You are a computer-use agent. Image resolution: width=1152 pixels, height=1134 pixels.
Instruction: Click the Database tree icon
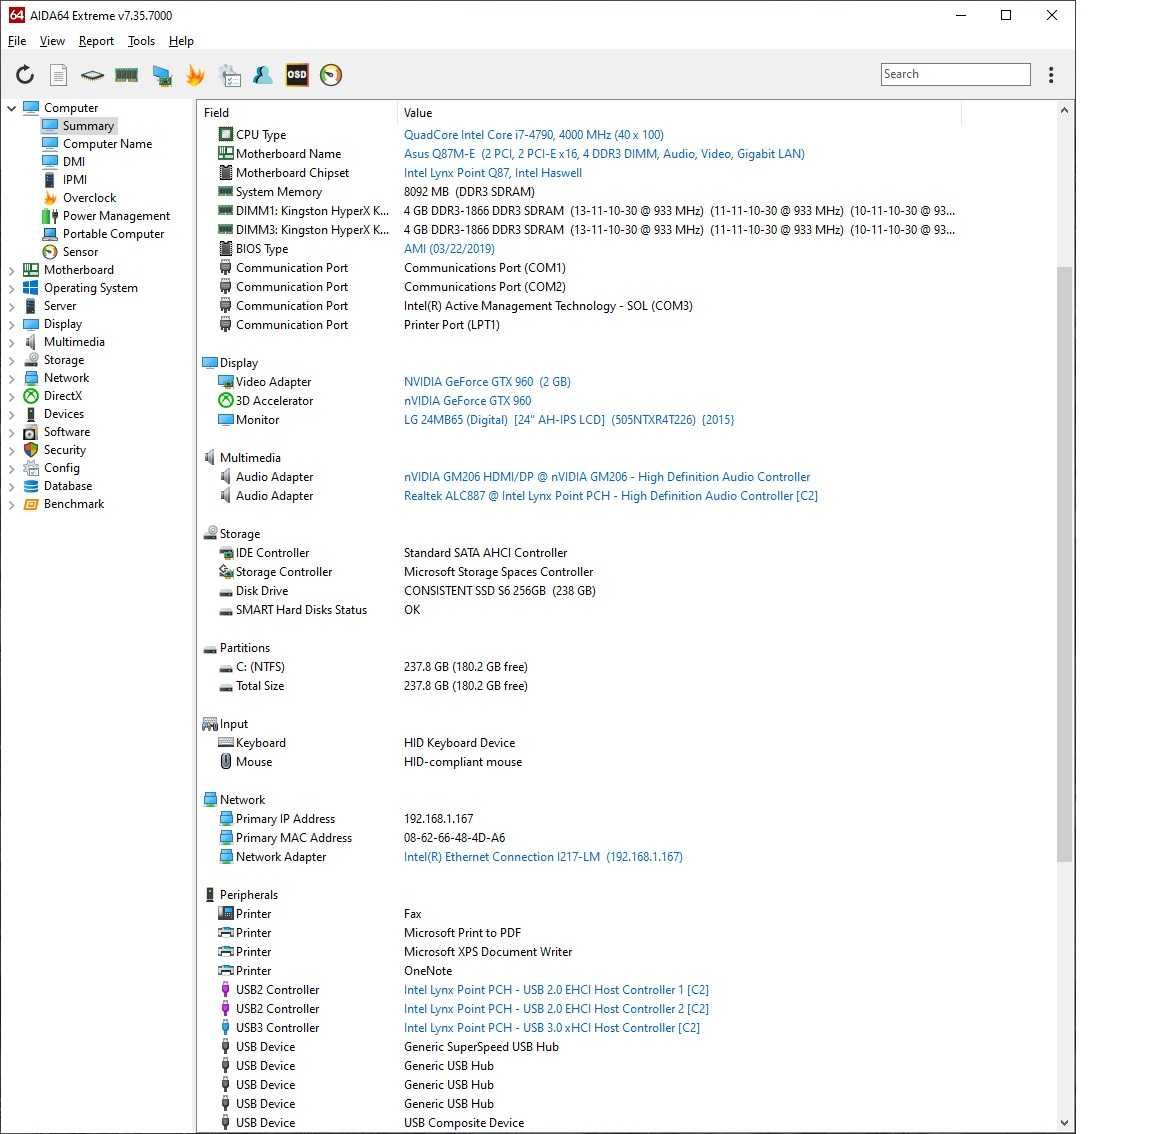click(x=31, y=486)
